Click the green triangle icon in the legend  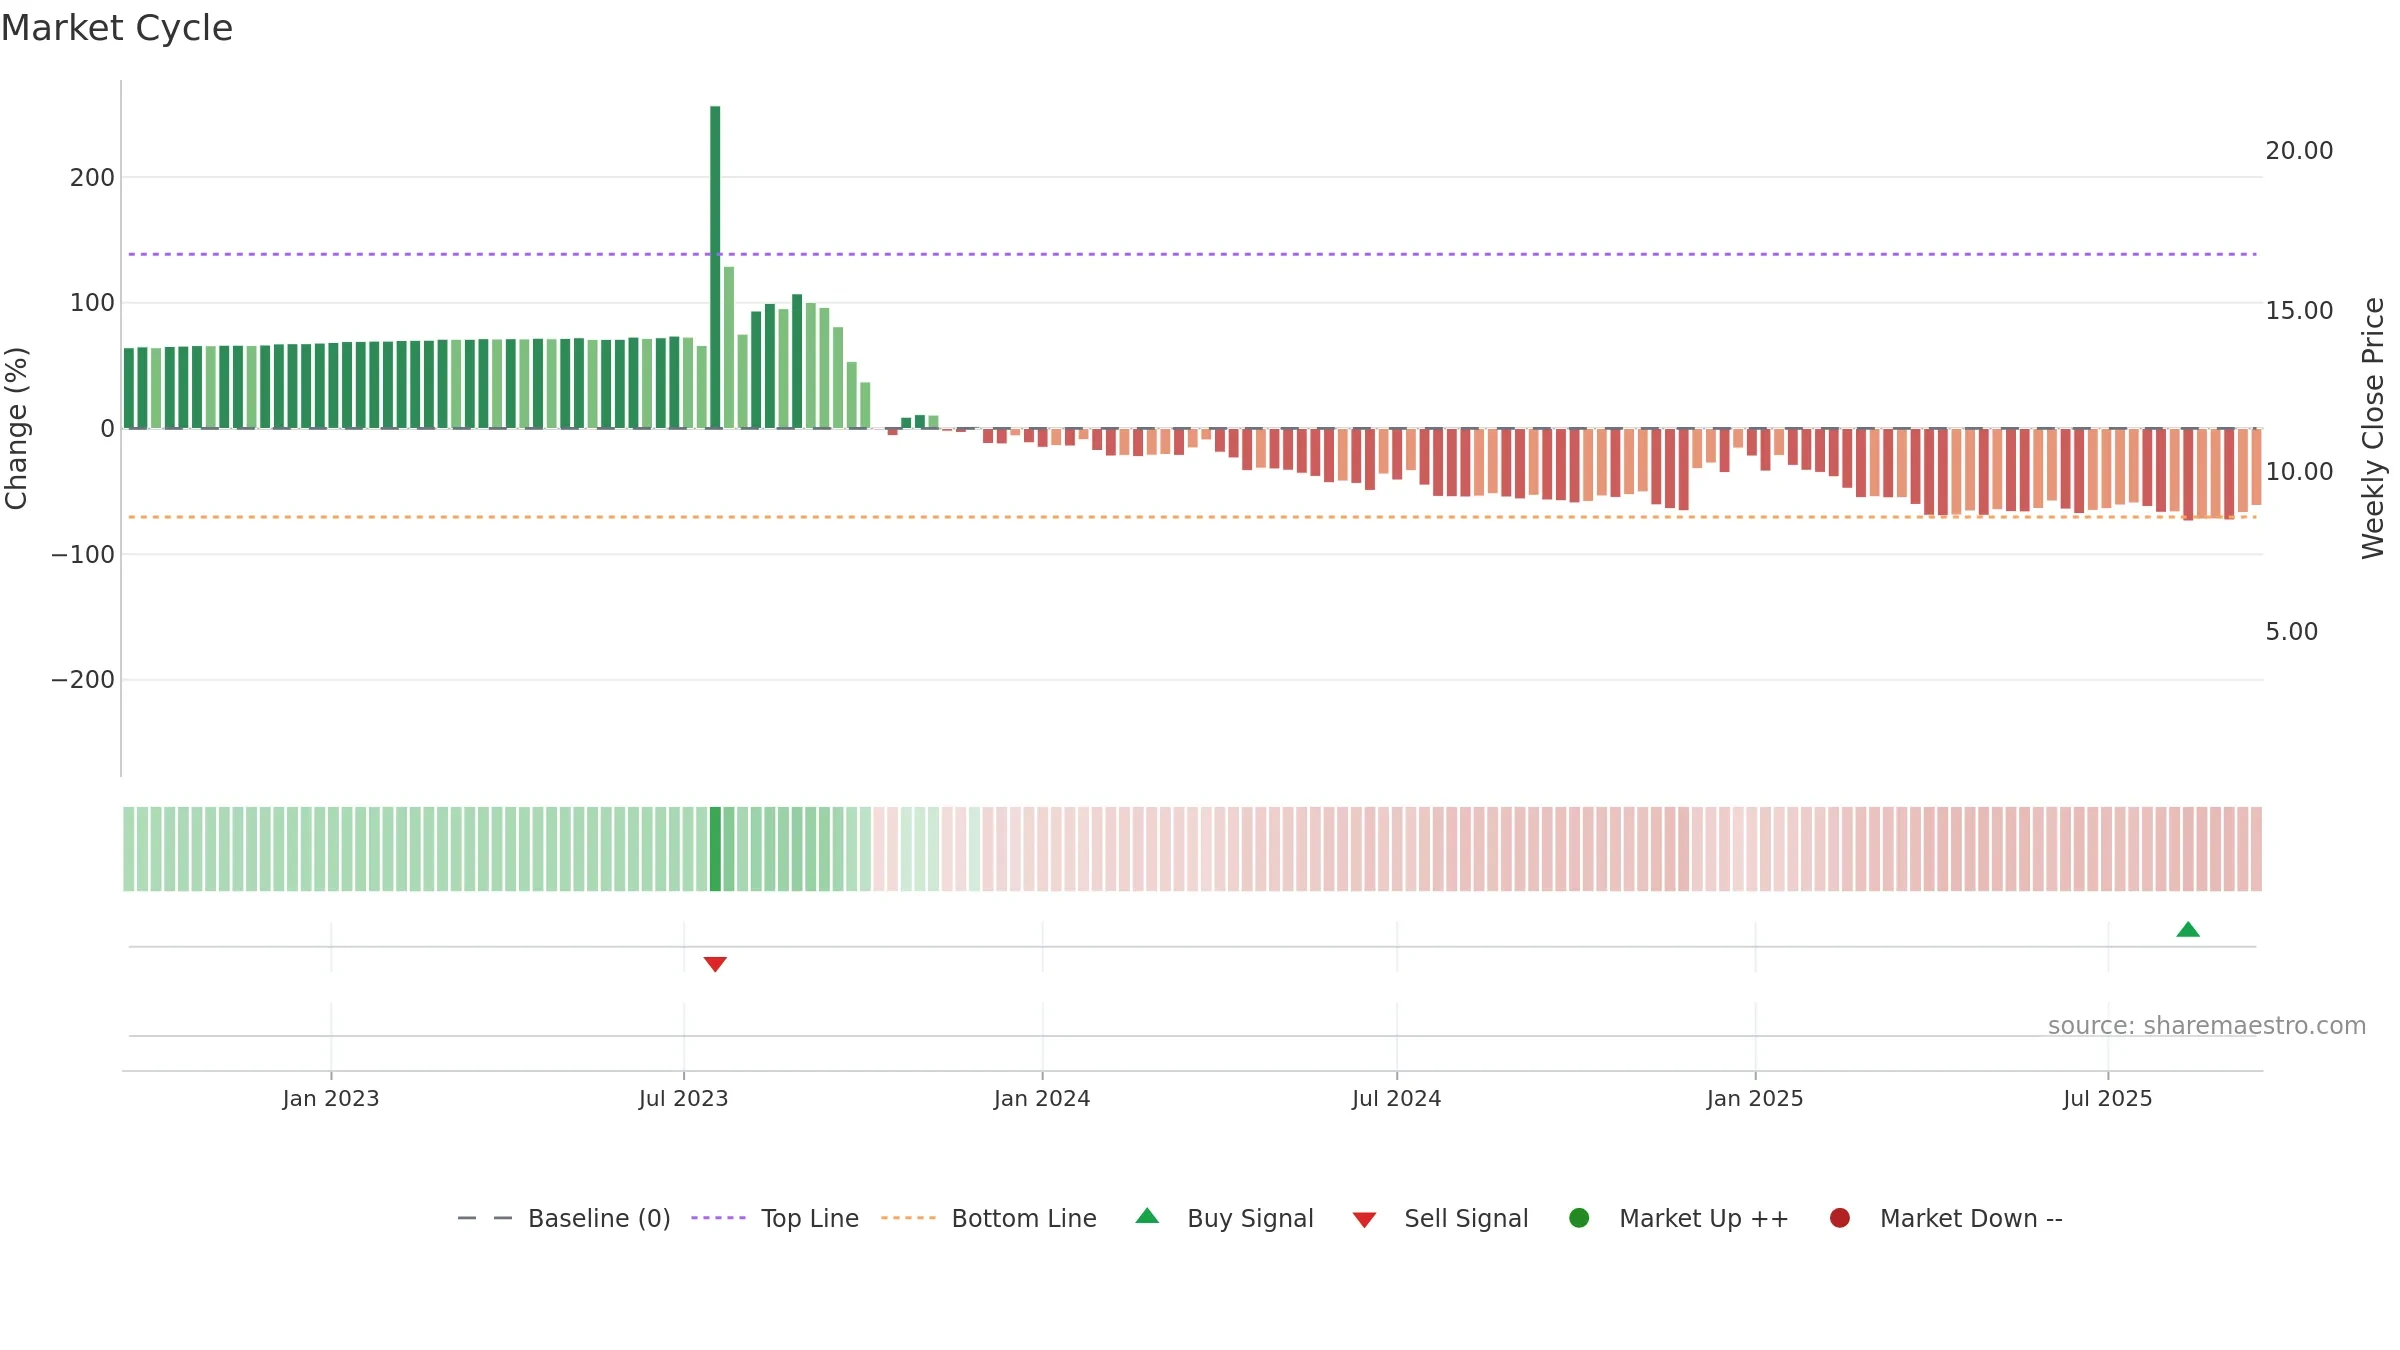(1148, 1216)
